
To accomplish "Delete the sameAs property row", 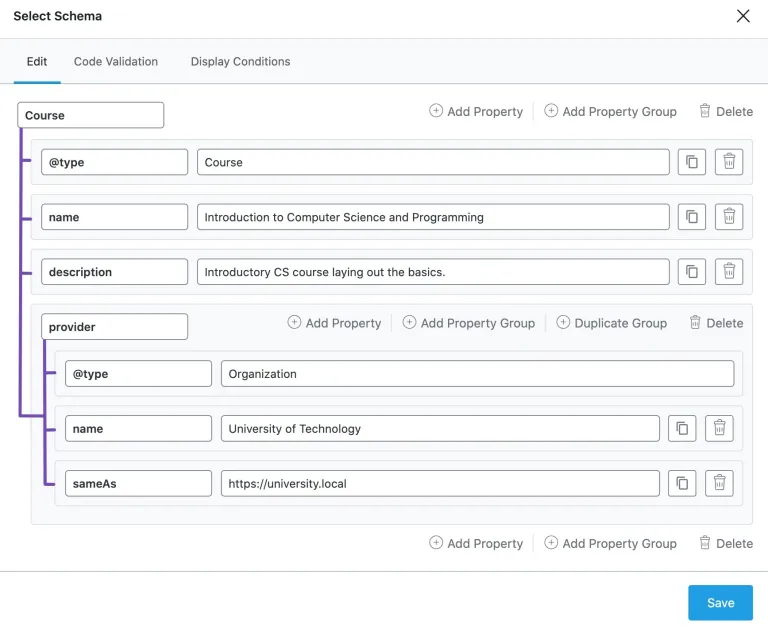I will pyautogui.click(x=719, y=483).
